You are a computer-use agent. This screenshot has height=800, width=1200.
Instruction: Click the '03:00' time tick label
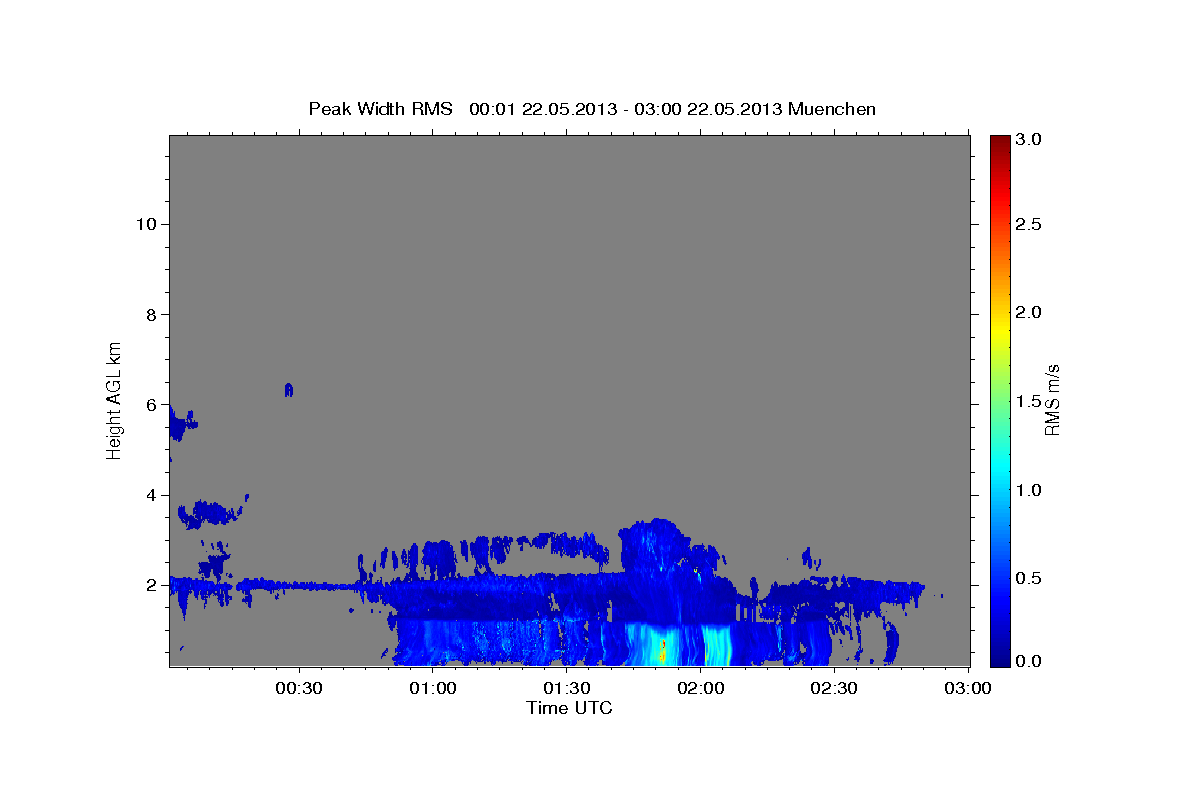968,688
